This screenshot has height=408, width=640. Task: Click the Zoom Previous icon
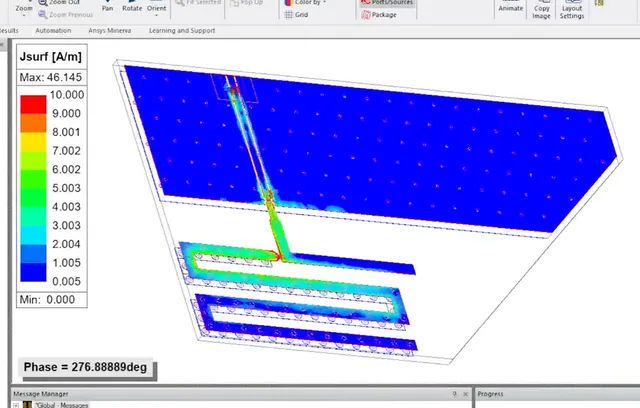[x=42, y=15]
